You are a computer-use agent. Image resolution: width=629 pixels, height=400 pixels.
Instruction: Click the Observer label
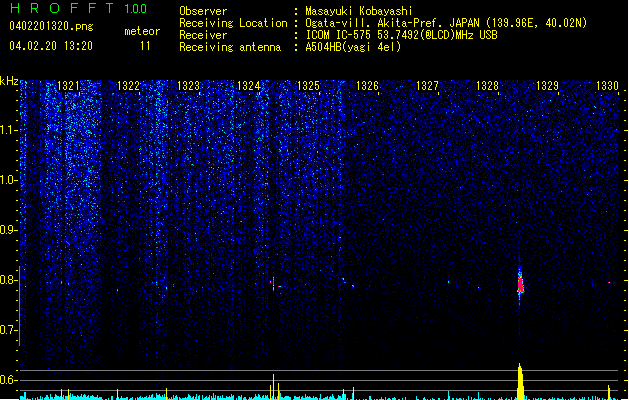tap(203, 11)
